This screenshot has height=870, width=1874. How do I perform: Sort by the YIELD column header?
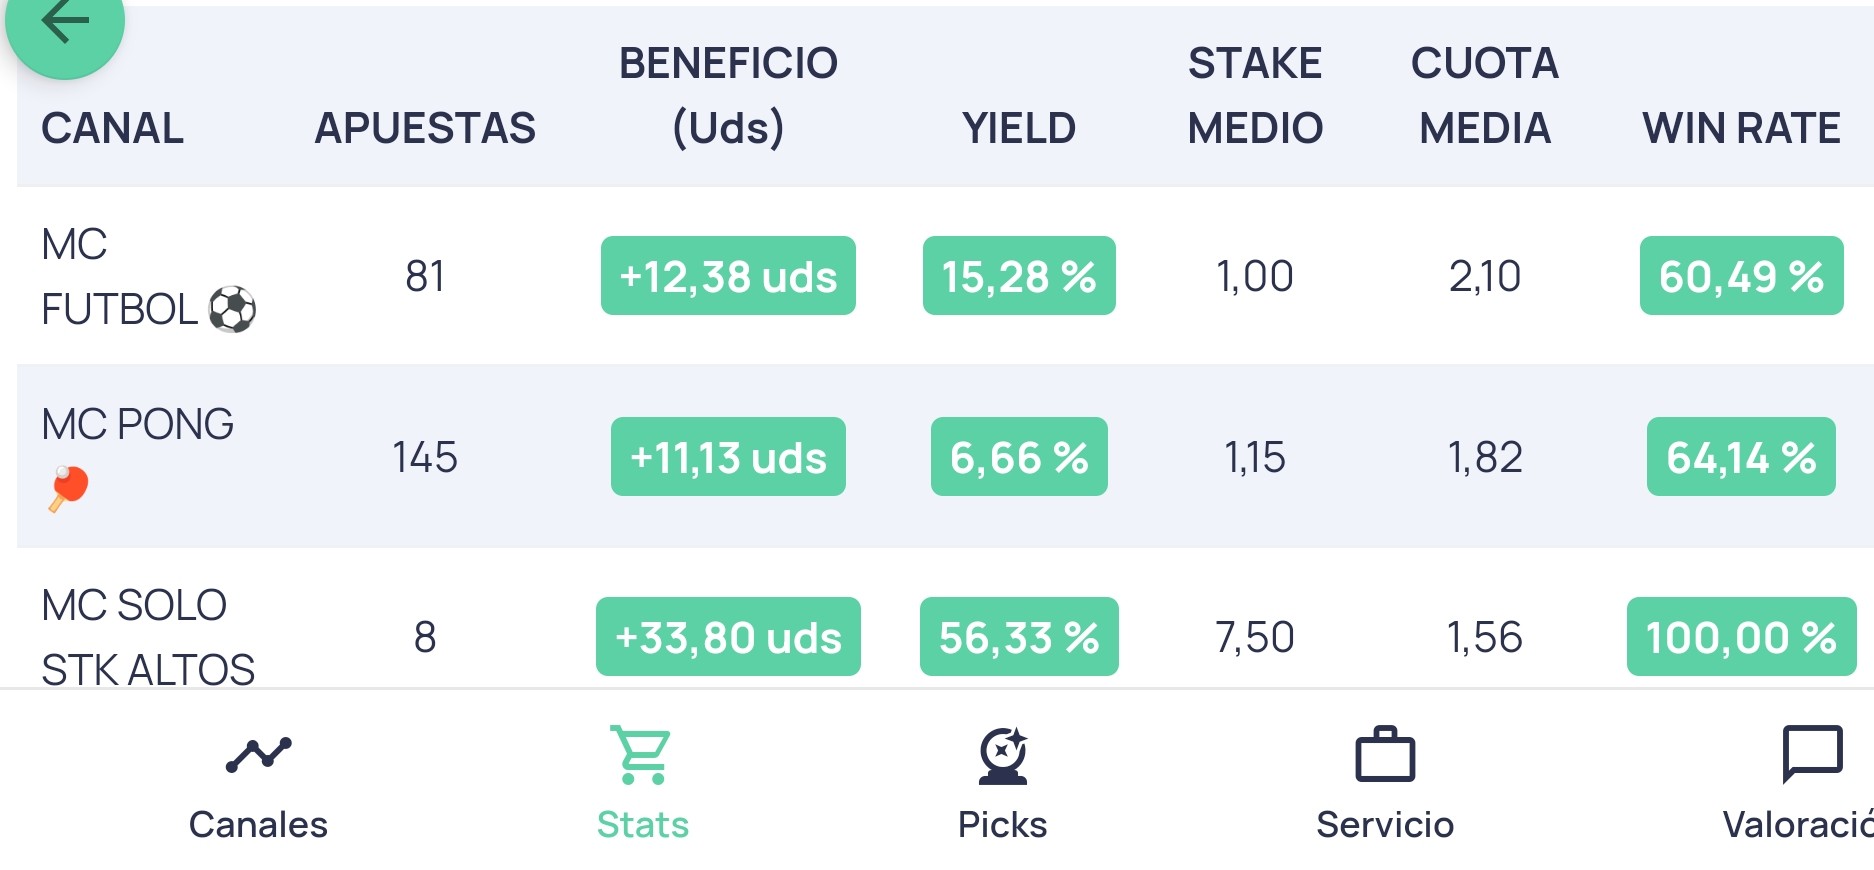tap(1019, 128)
